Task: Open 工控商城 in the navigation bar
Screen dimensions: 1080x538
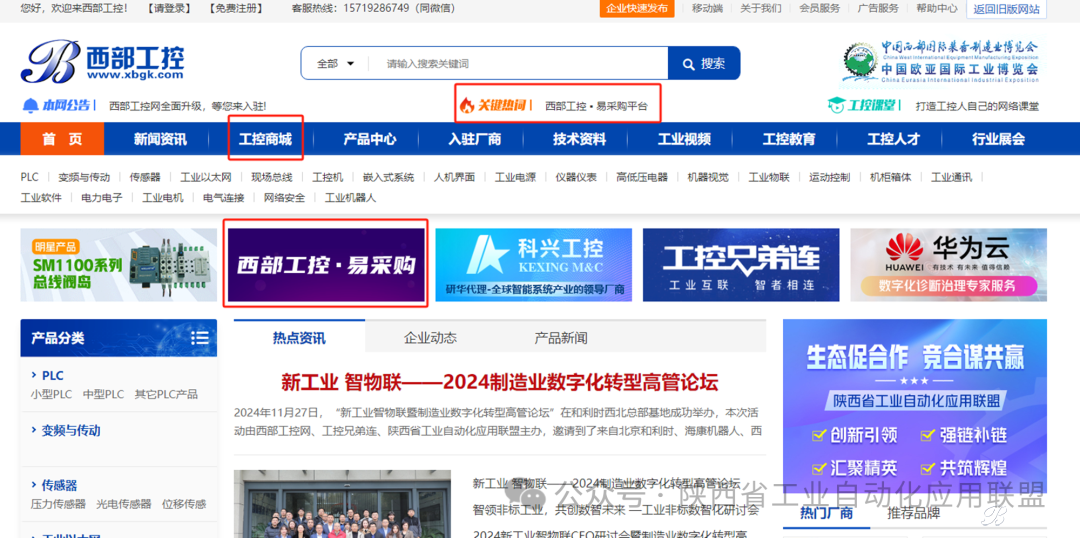Action: pos(265,139)
